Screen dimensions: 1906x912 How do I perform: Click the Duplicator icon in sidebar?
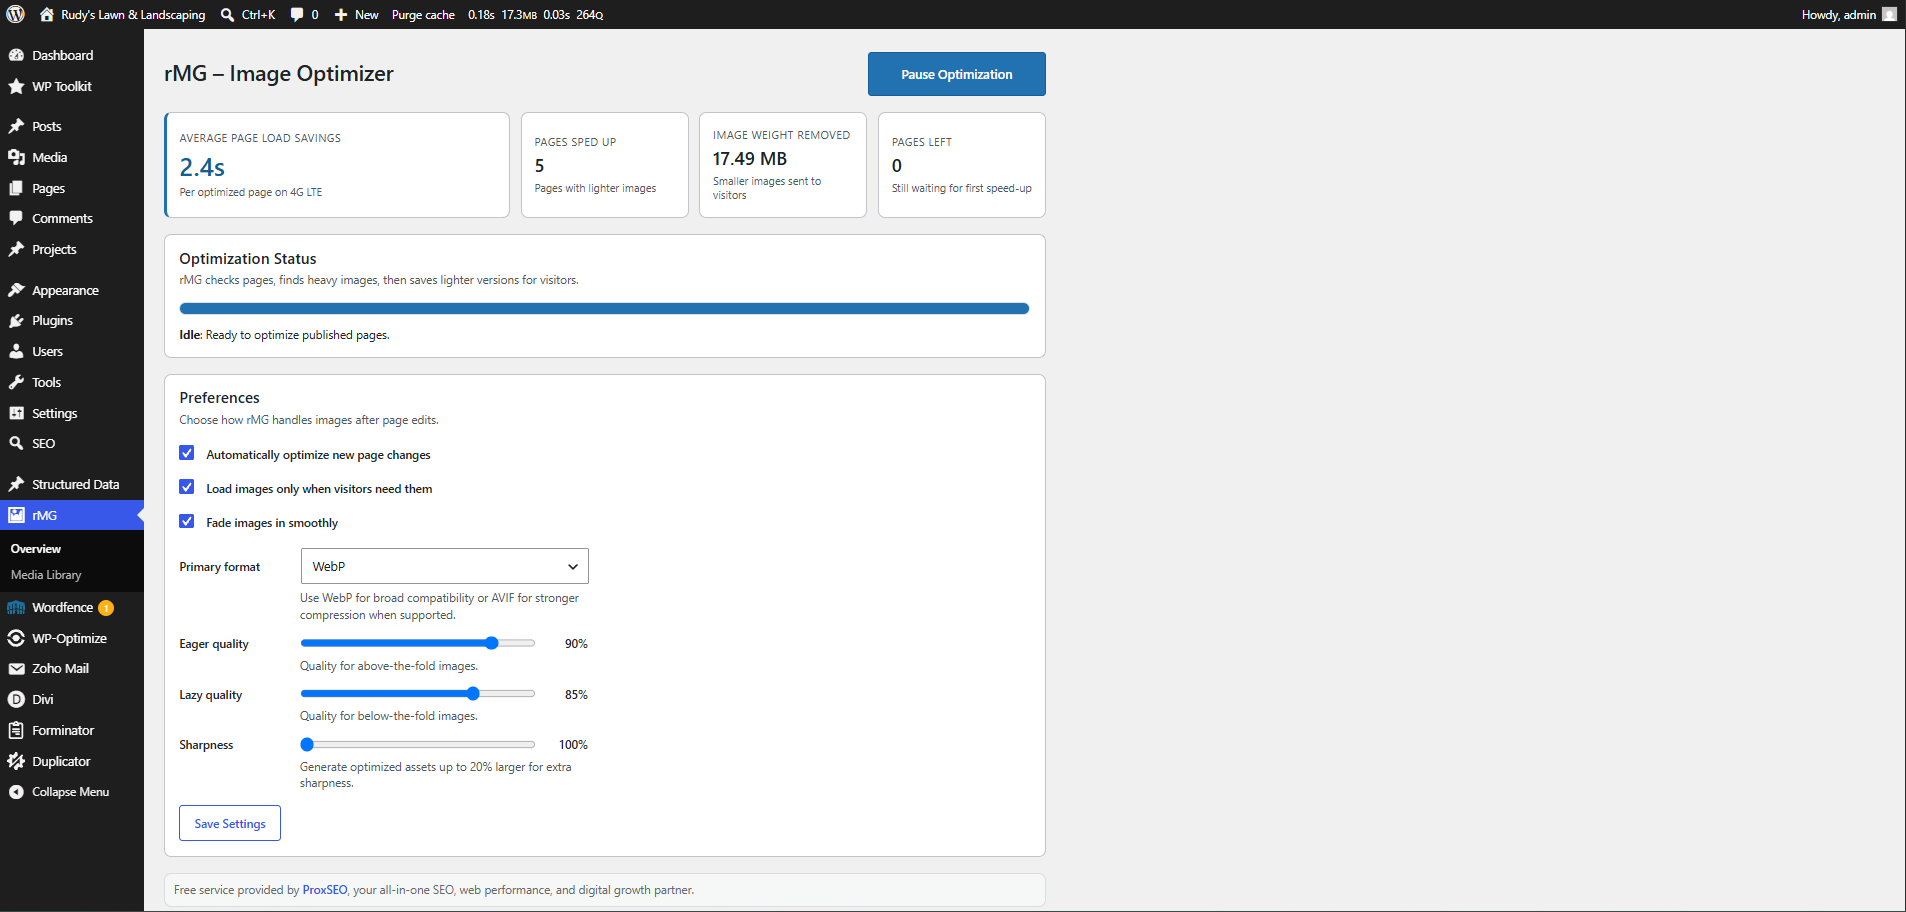coord(16,761)
